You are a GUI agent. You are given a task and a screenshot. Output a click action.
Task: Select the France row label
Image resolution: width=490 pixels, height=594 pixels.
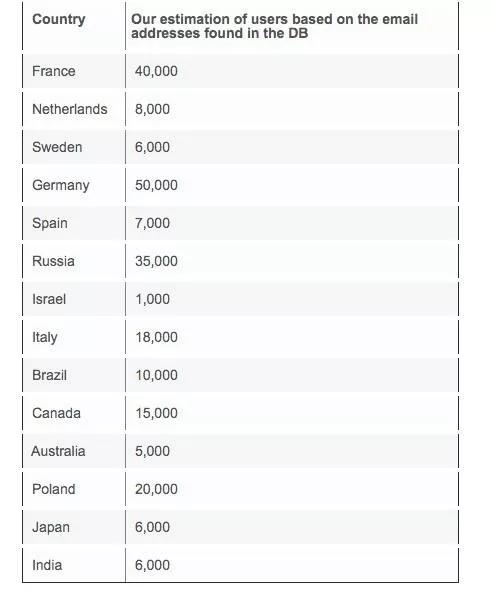[x=53, y=71]
